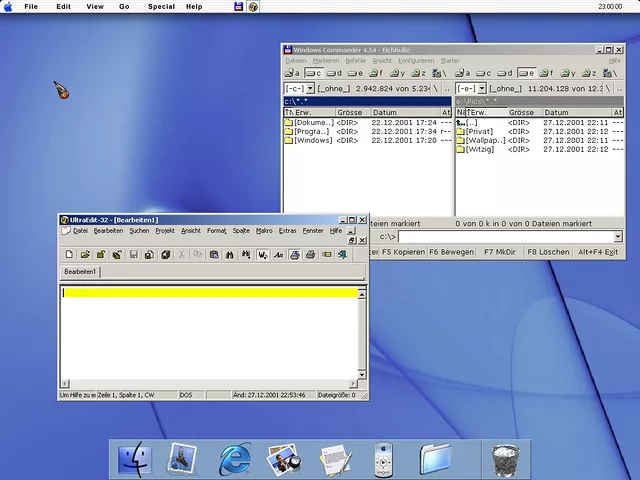Open Konfigurieren menu in Windows Commander

(x=416, y=61)
